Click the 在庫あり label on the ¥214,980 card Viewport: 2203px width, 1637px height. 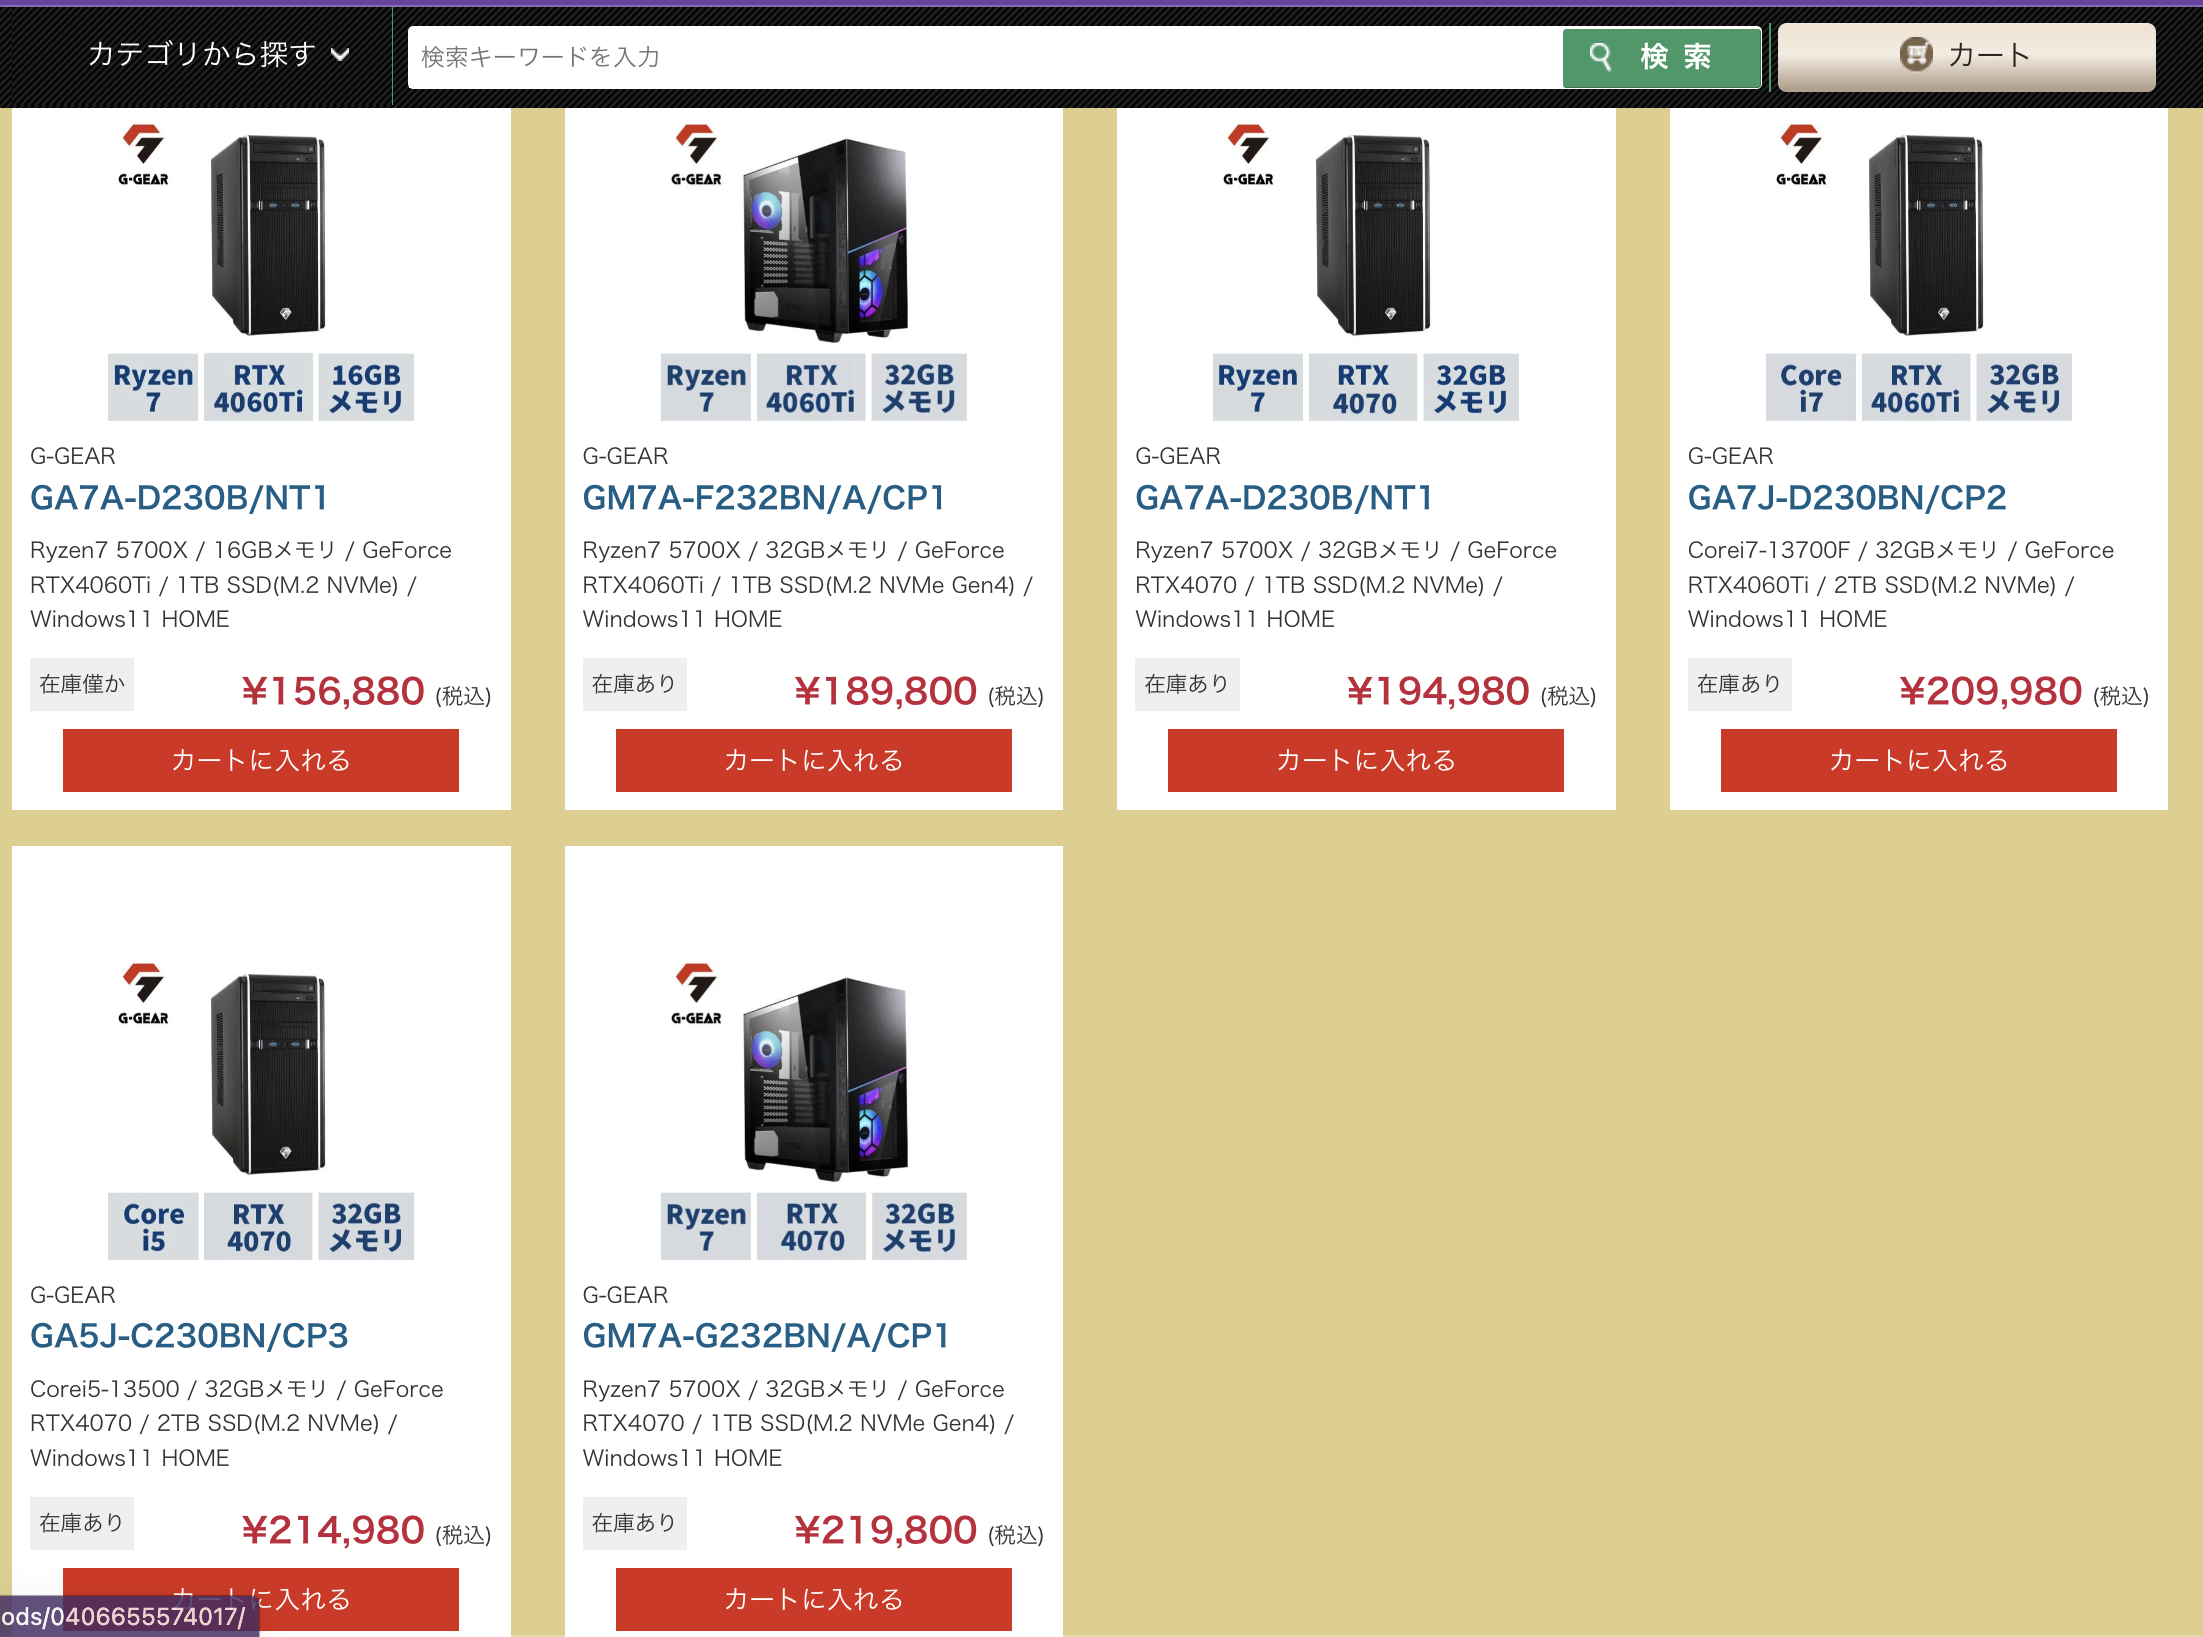pos(82,1523)
